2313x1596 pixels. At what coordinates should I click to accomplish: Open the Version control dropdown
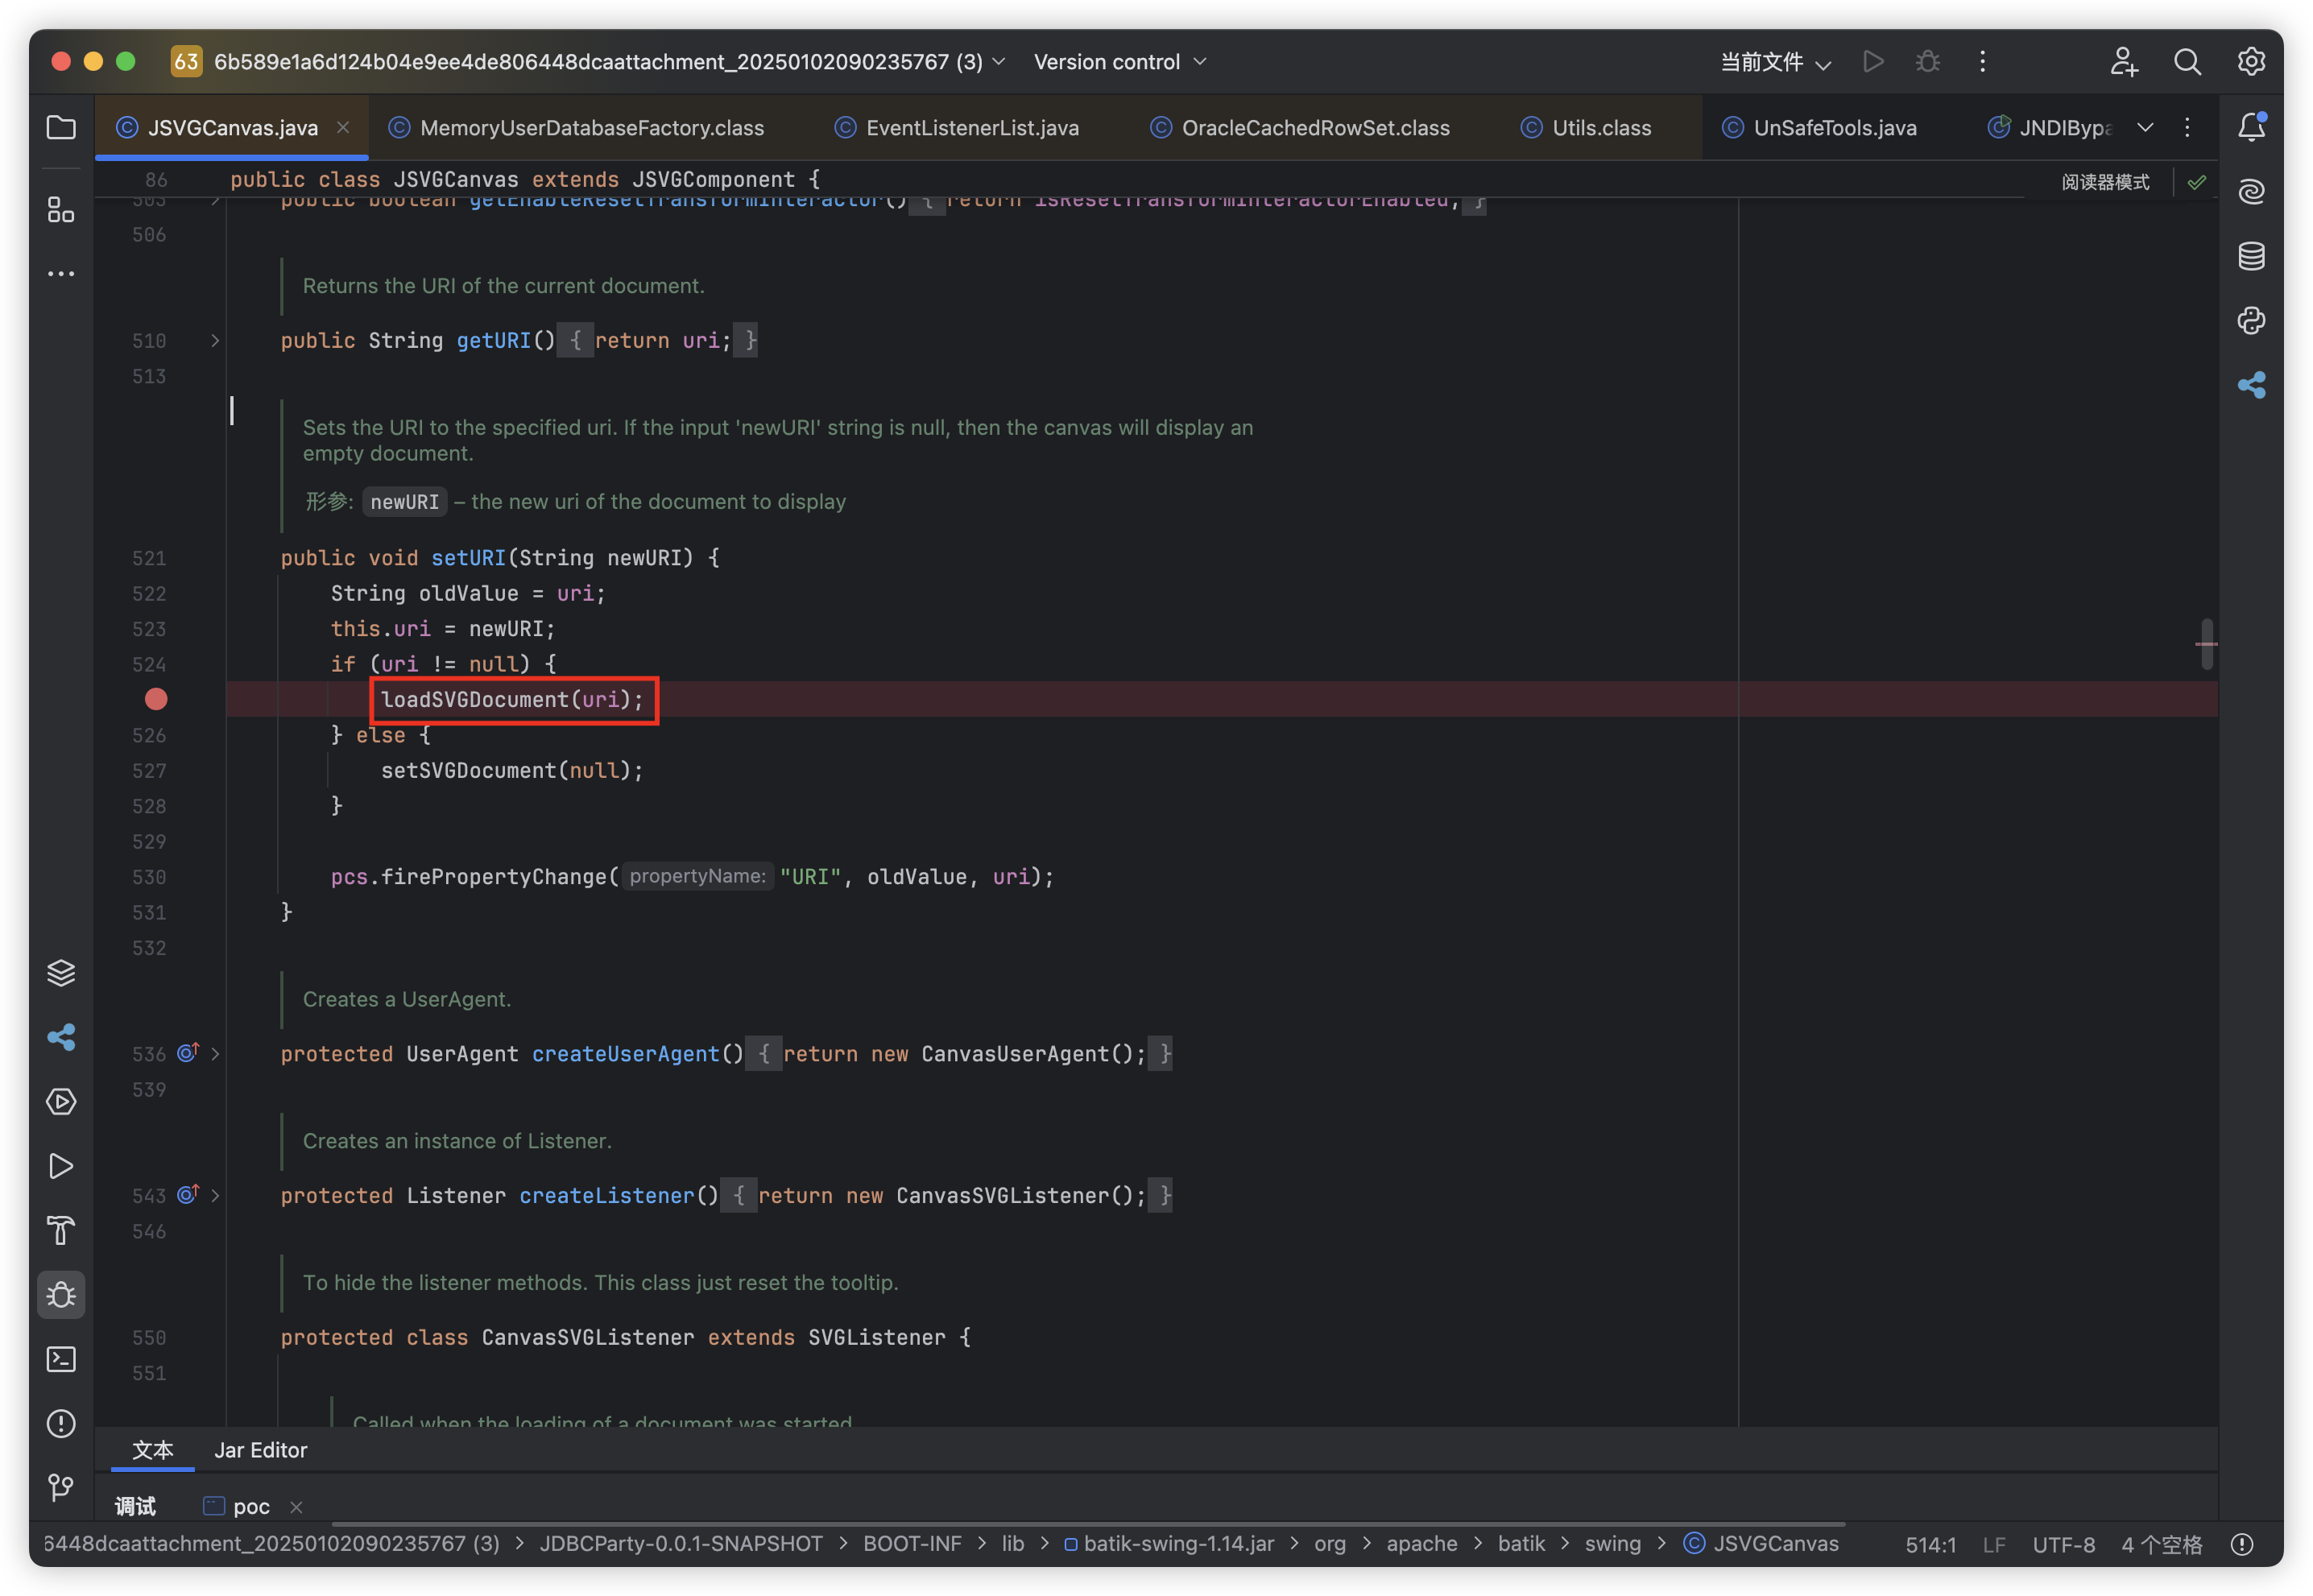1120,62
